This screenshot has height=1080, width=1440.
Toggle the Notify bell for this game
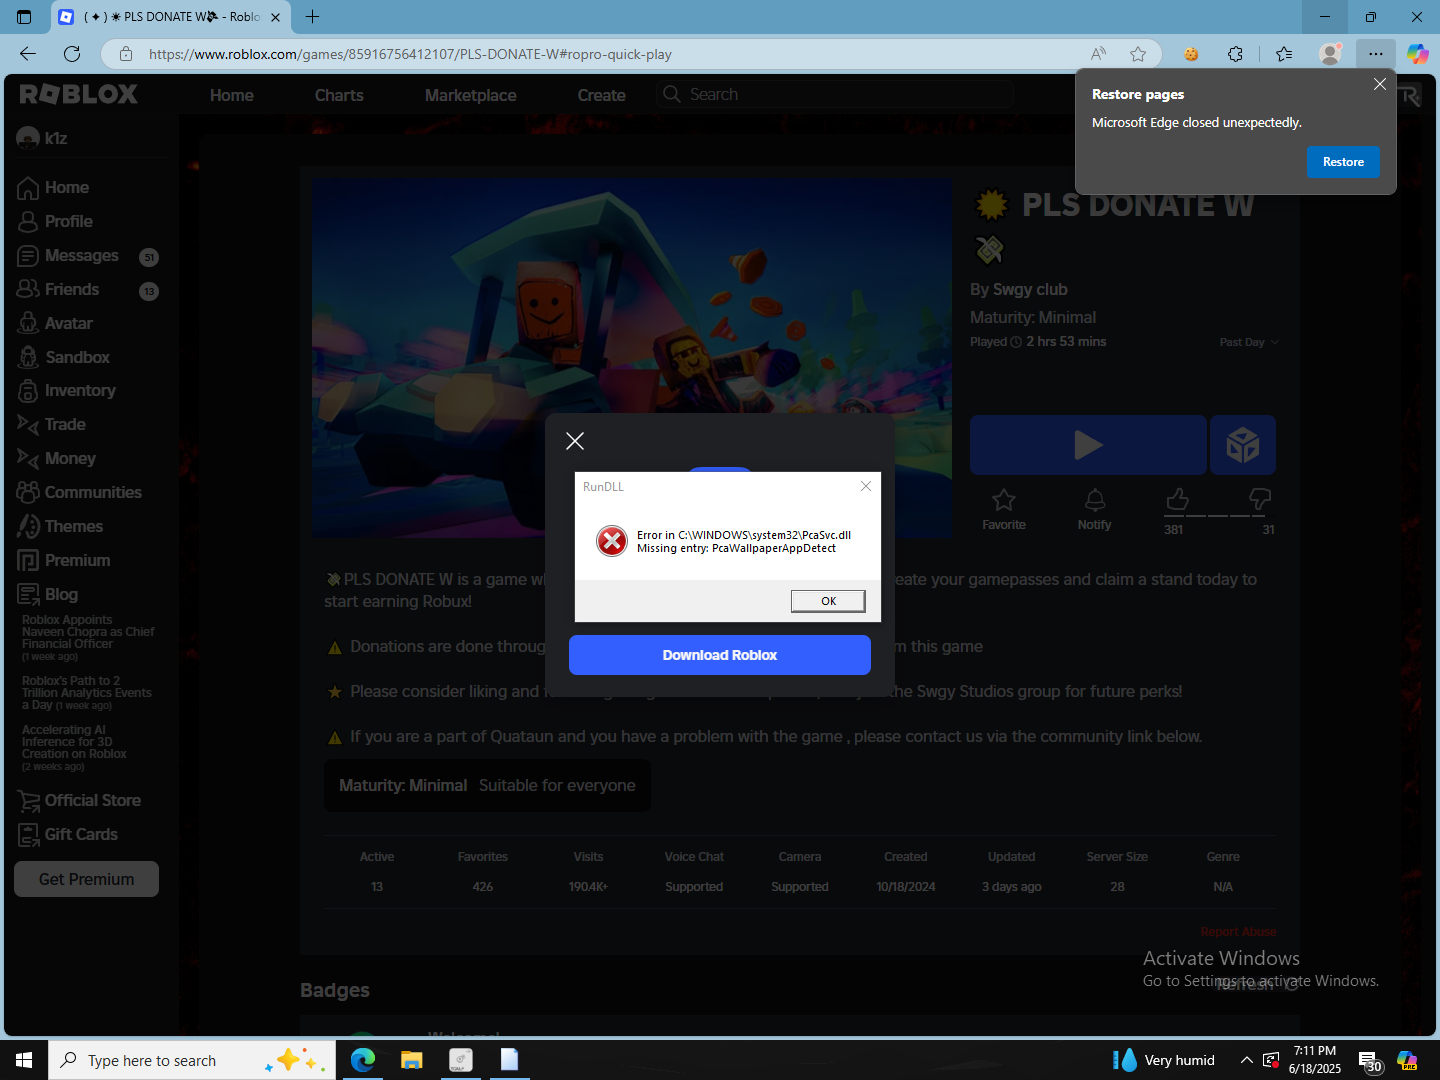(x=1095, y=500)
